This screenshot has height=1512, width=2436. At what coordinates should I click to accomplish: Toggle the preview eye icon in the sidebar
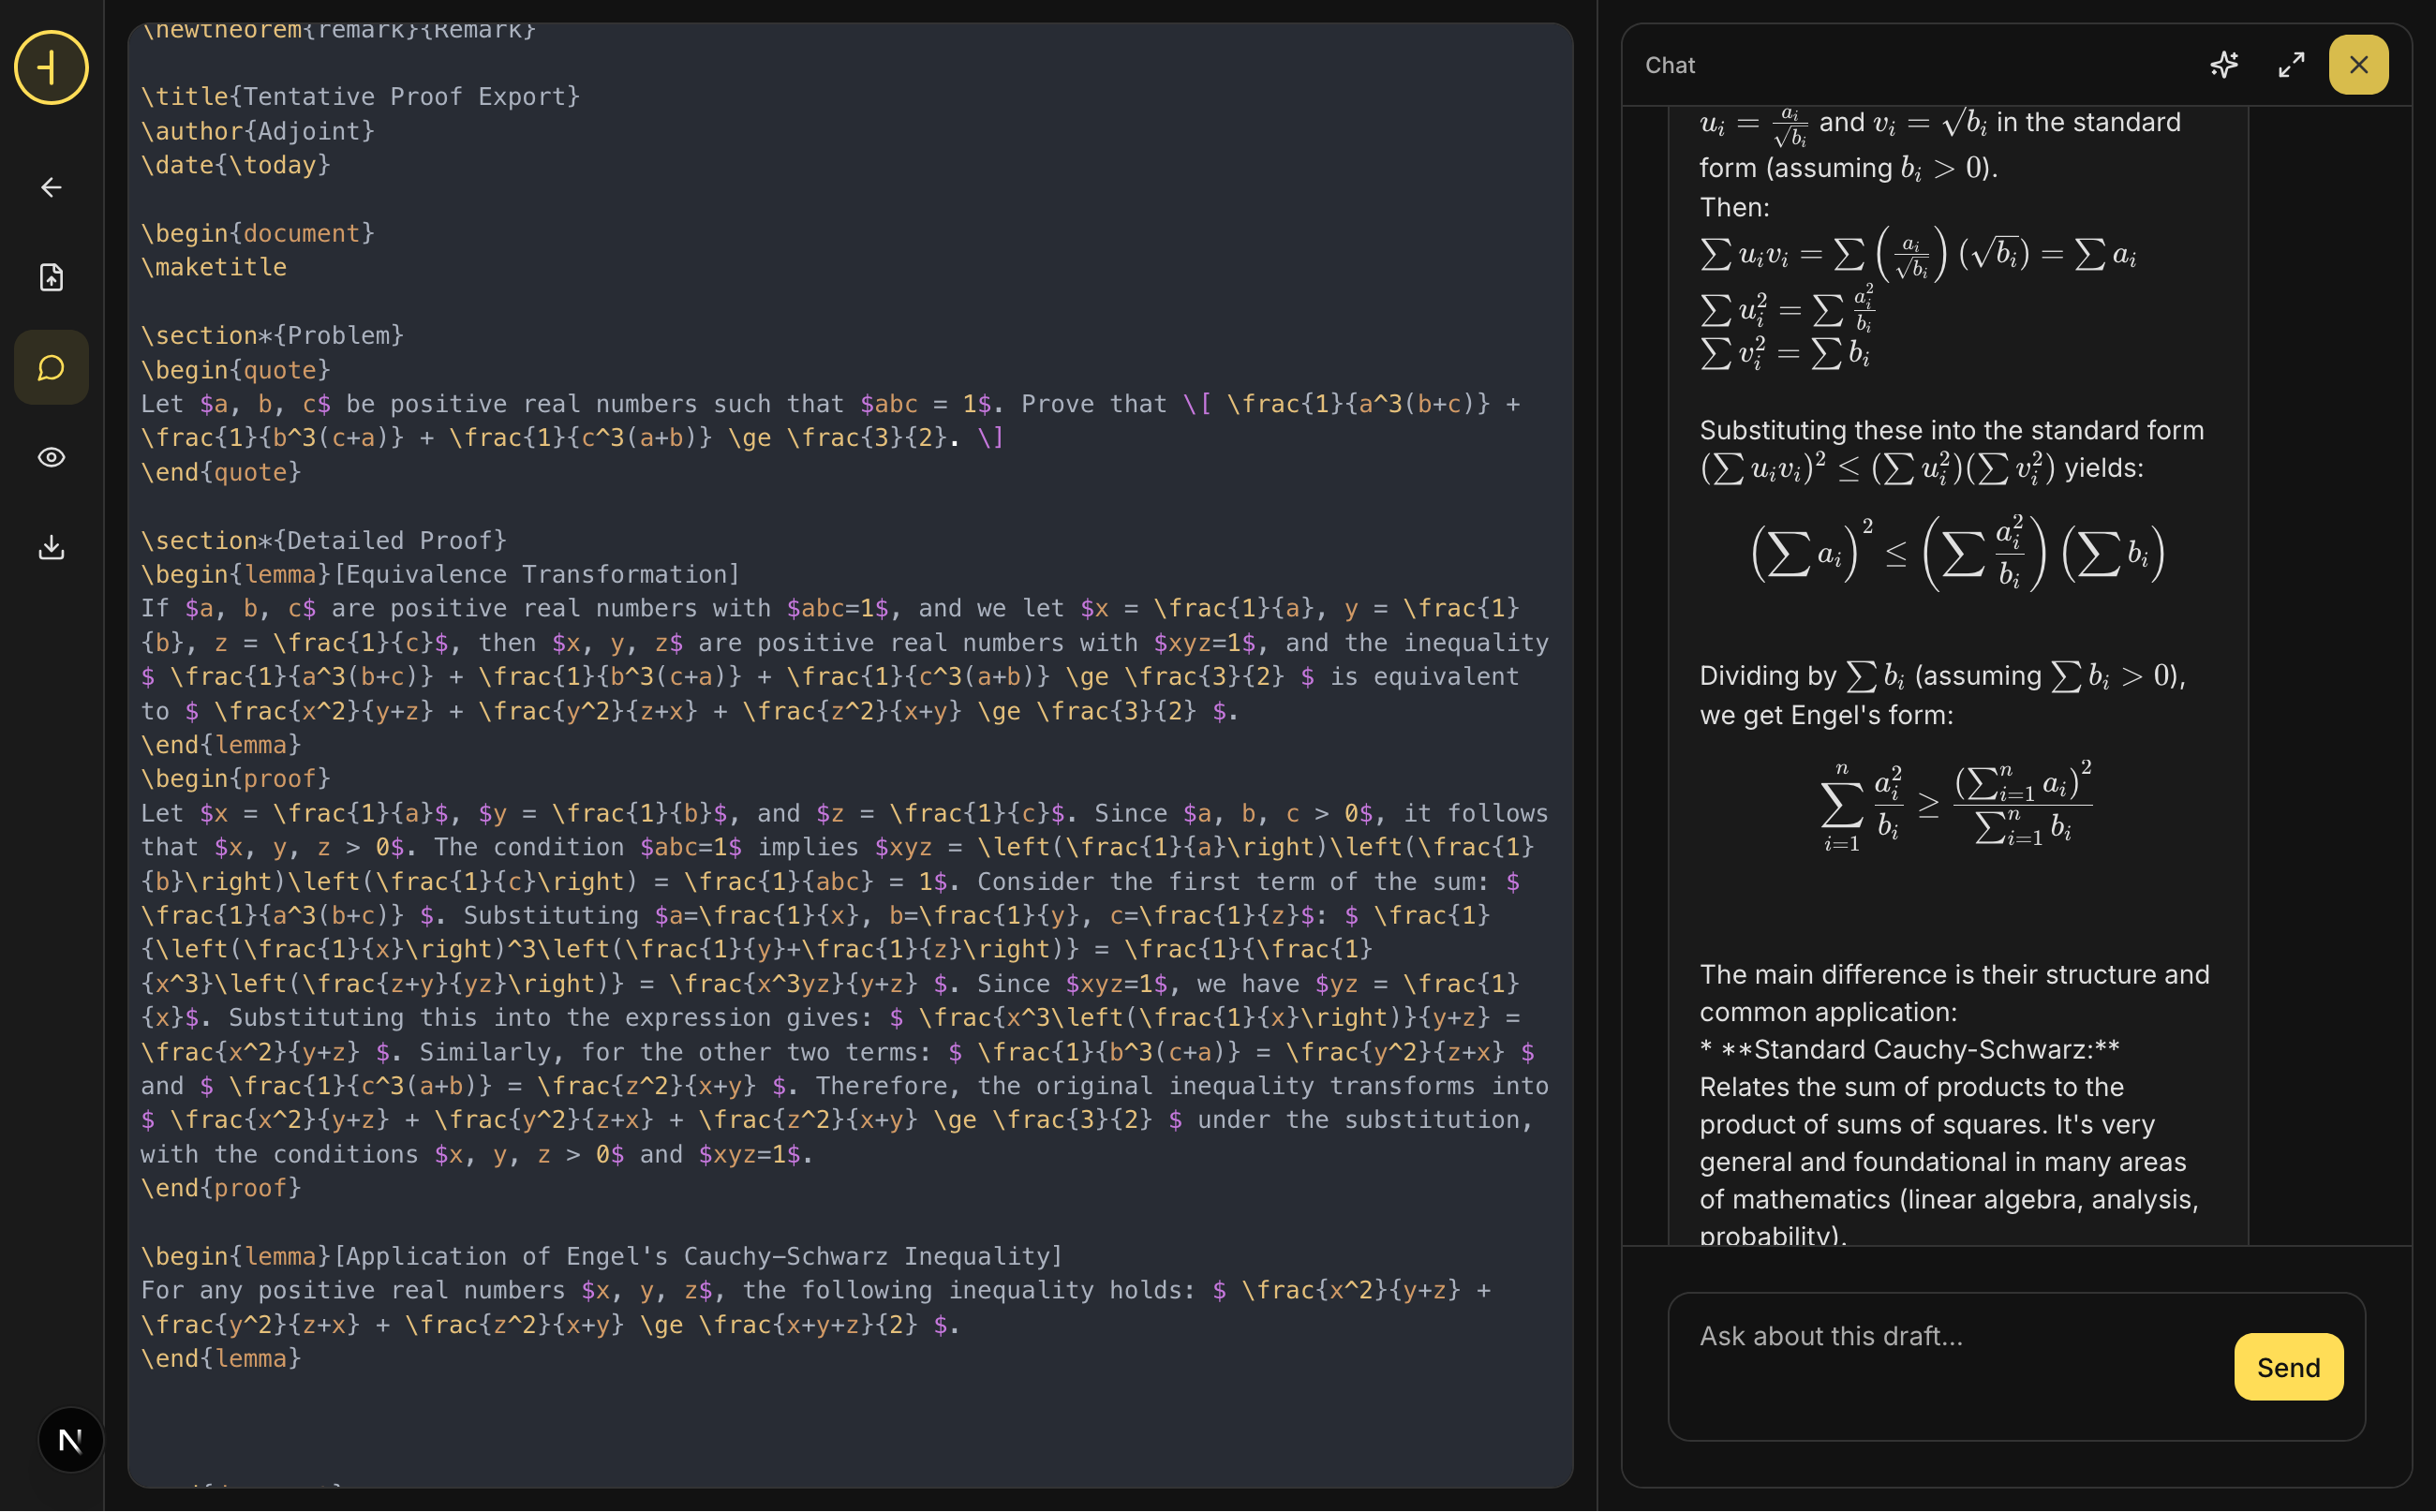[x=51, y=457]
